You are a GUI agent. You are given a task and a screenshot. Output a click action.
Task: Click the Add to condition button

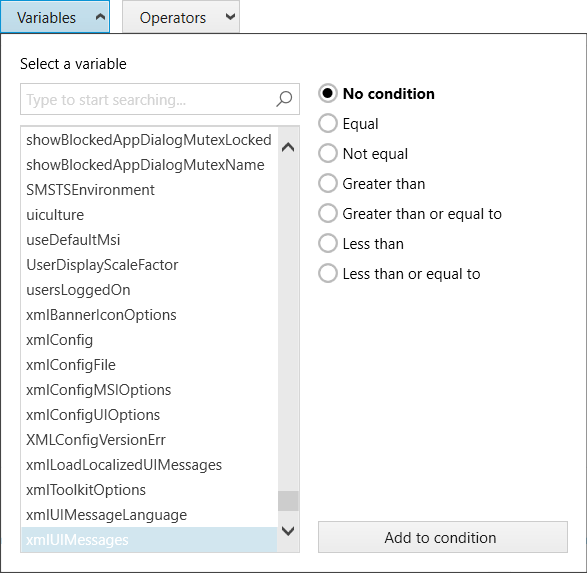(442, 537)
